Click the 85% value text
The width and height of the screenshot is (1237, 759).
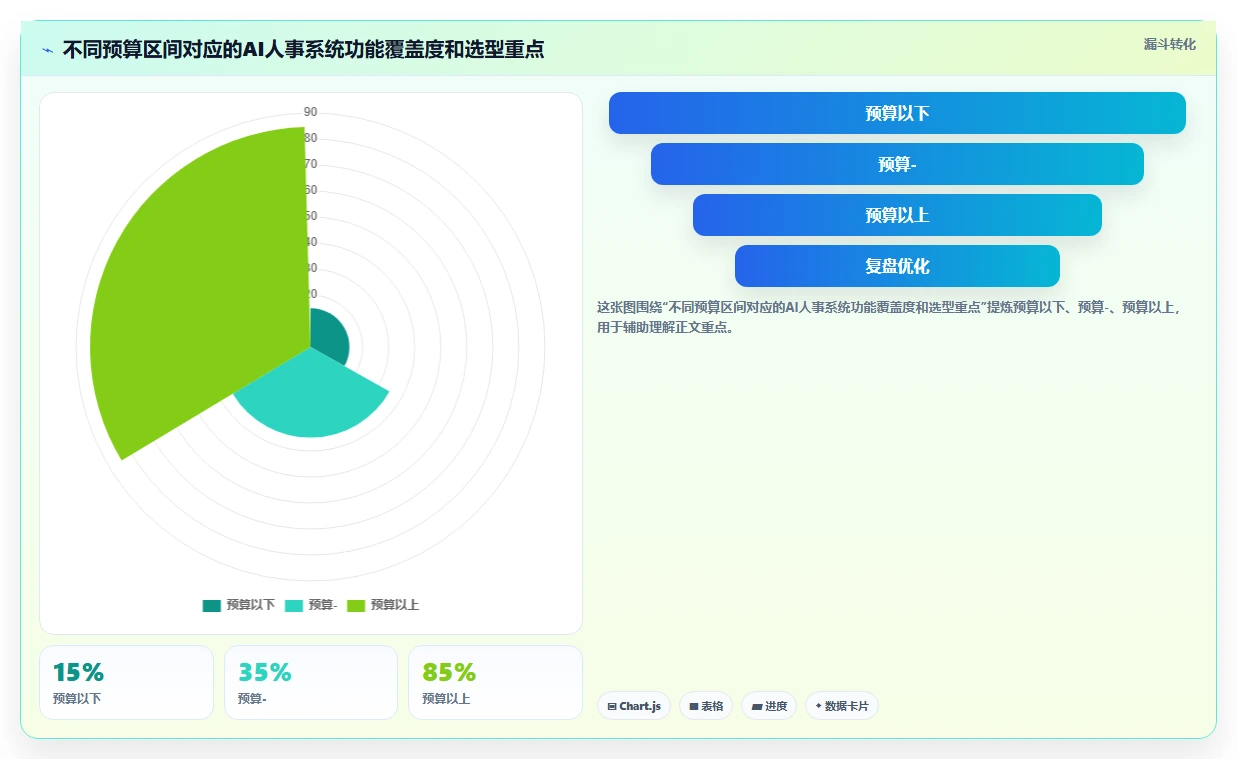point(449,672)
